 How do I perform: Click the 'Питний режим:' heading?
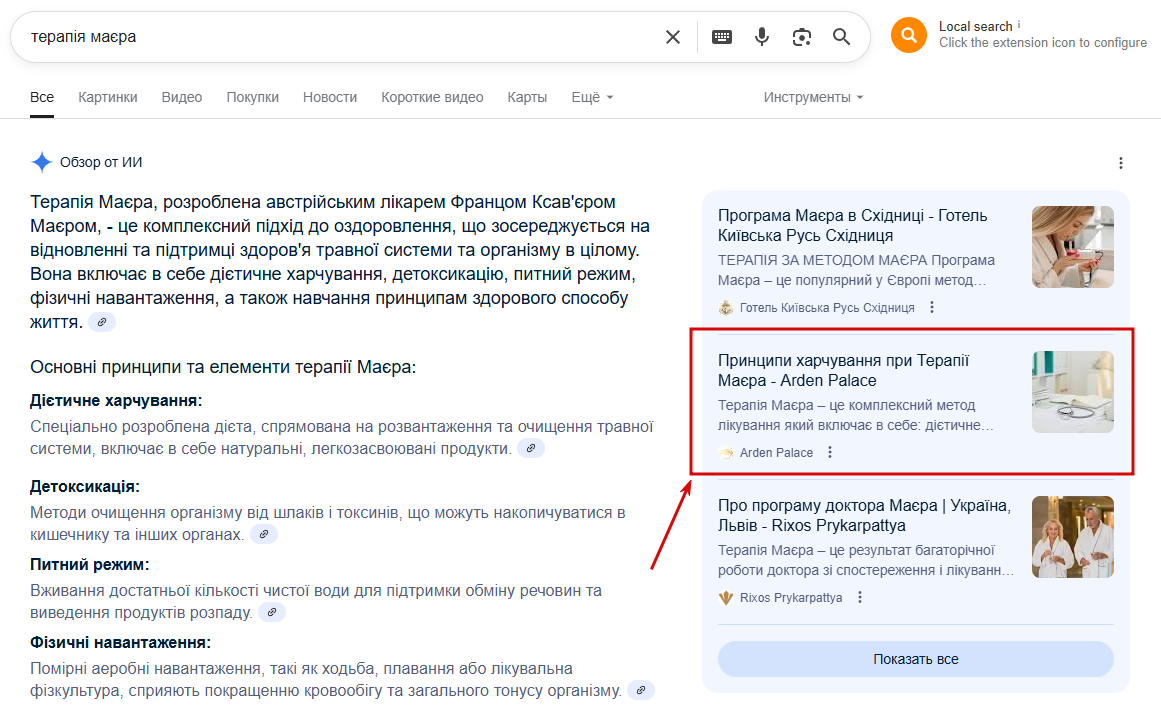click(90, 565)
